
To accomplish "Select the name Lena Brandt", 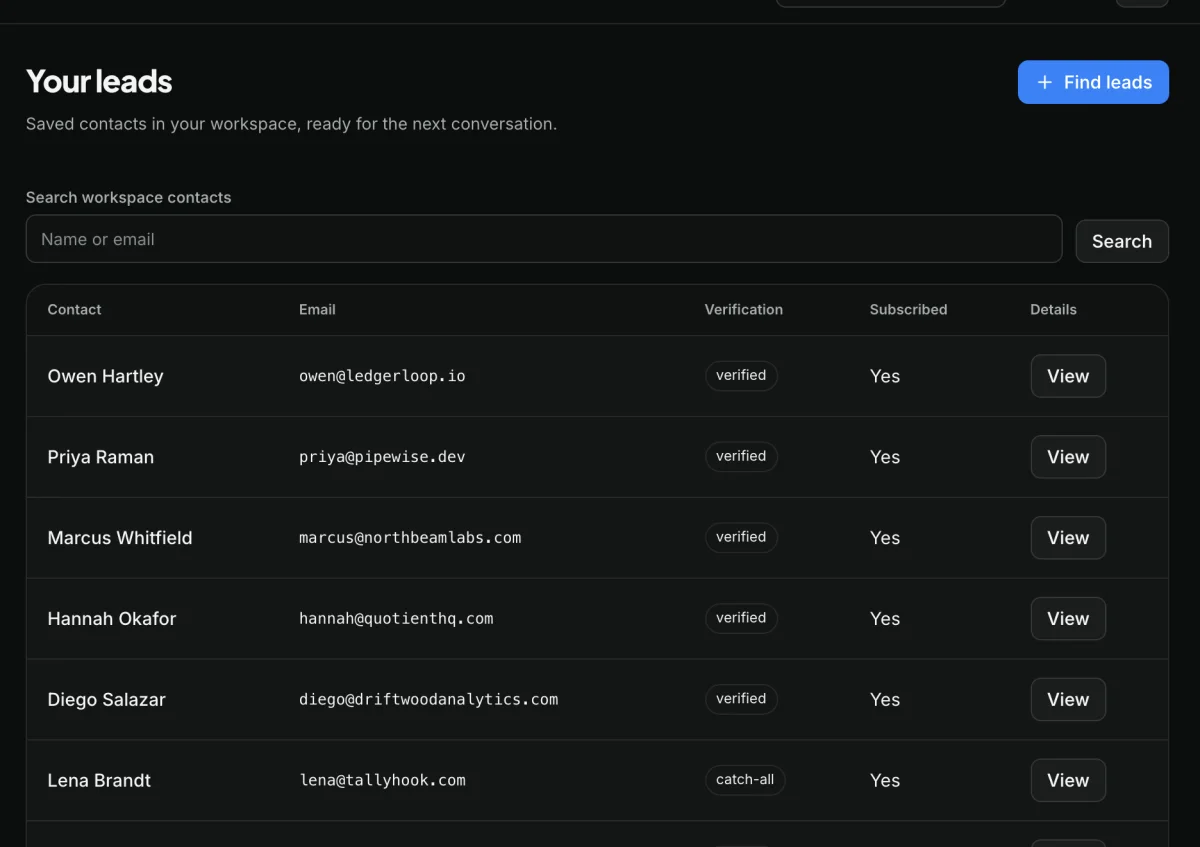I will point(99,781).
